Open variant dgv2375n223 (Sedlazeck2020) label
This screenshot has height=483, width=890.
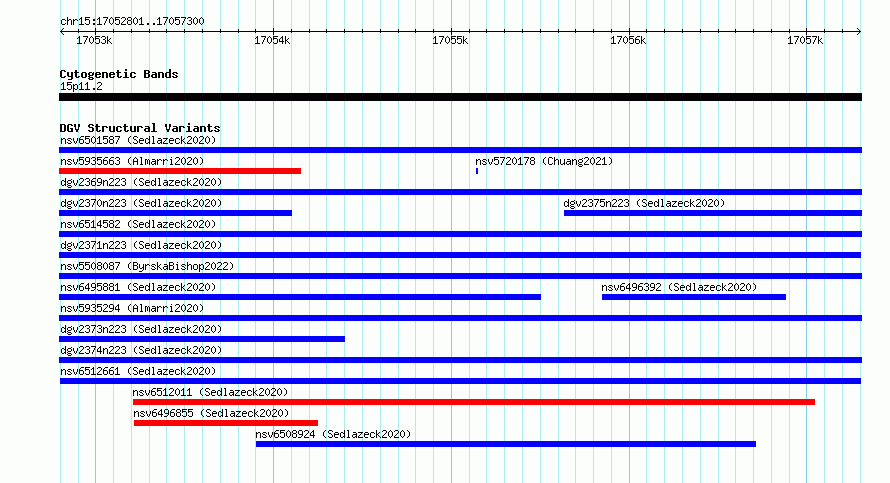[x=644, y=203]
